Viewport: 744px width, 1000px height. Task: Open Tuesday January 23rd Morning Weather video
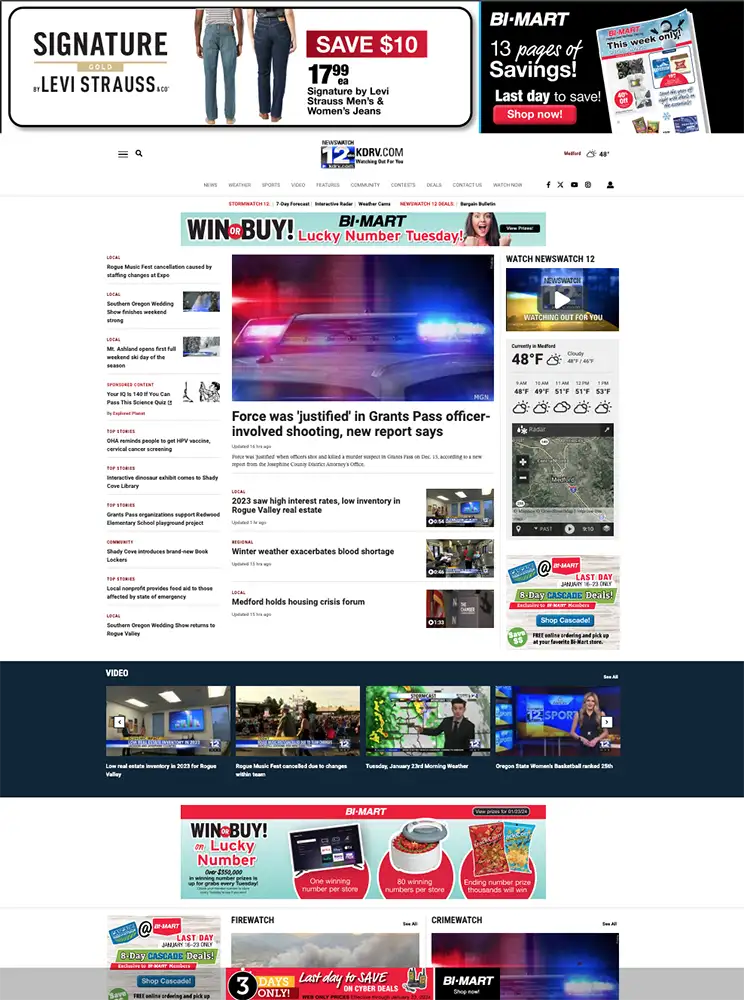pos(428,721)
